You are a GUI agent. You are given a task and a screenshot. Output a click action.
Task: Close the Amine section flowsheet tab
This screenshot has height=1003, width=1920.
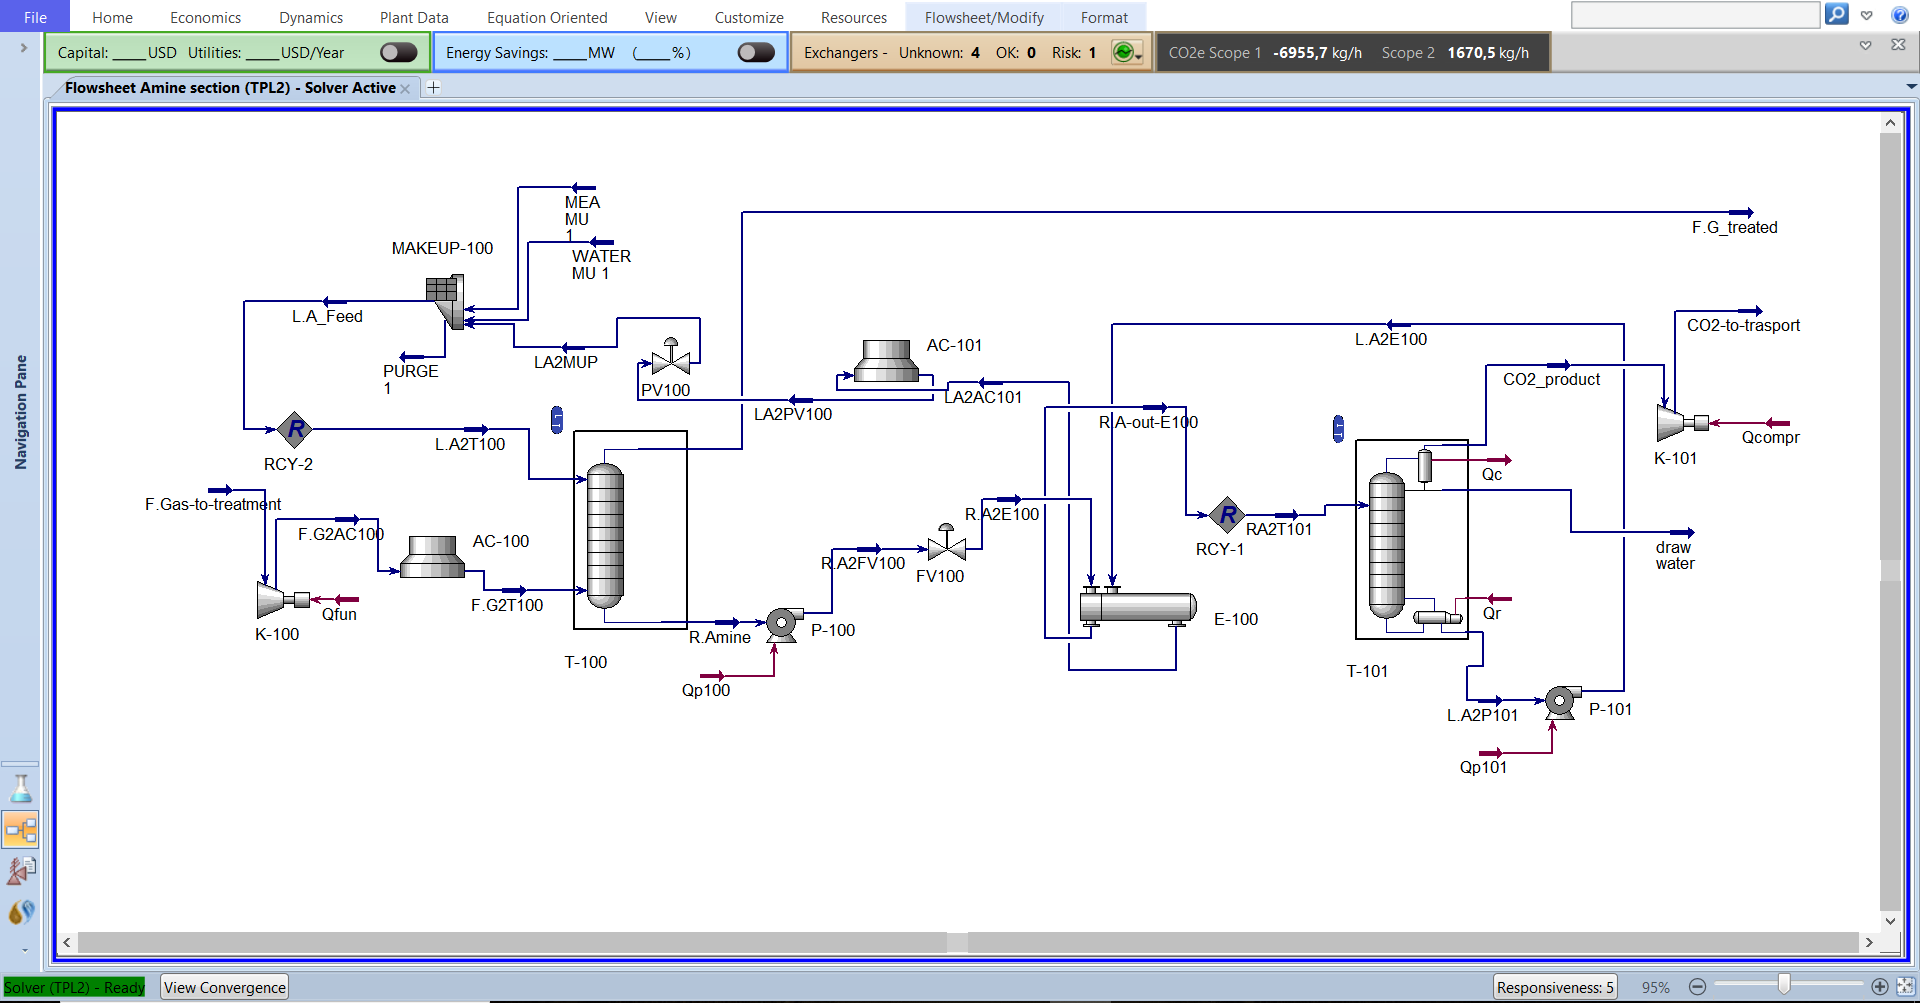405,88
